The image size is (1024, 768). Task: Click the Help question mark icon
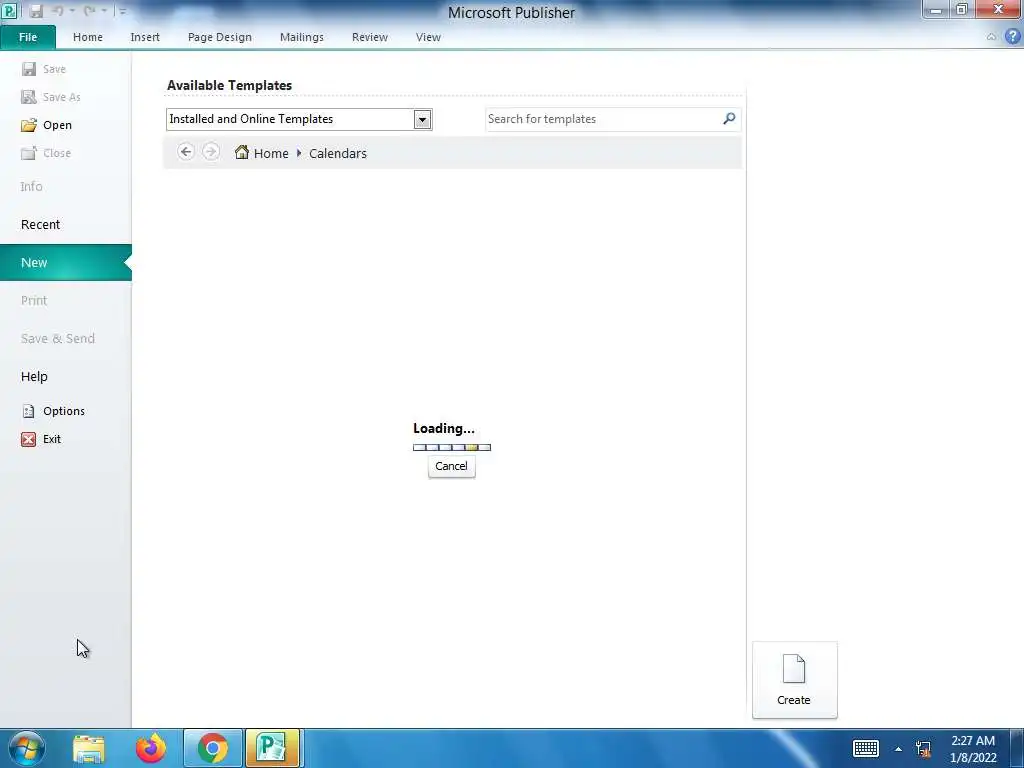pos(1012,37)
